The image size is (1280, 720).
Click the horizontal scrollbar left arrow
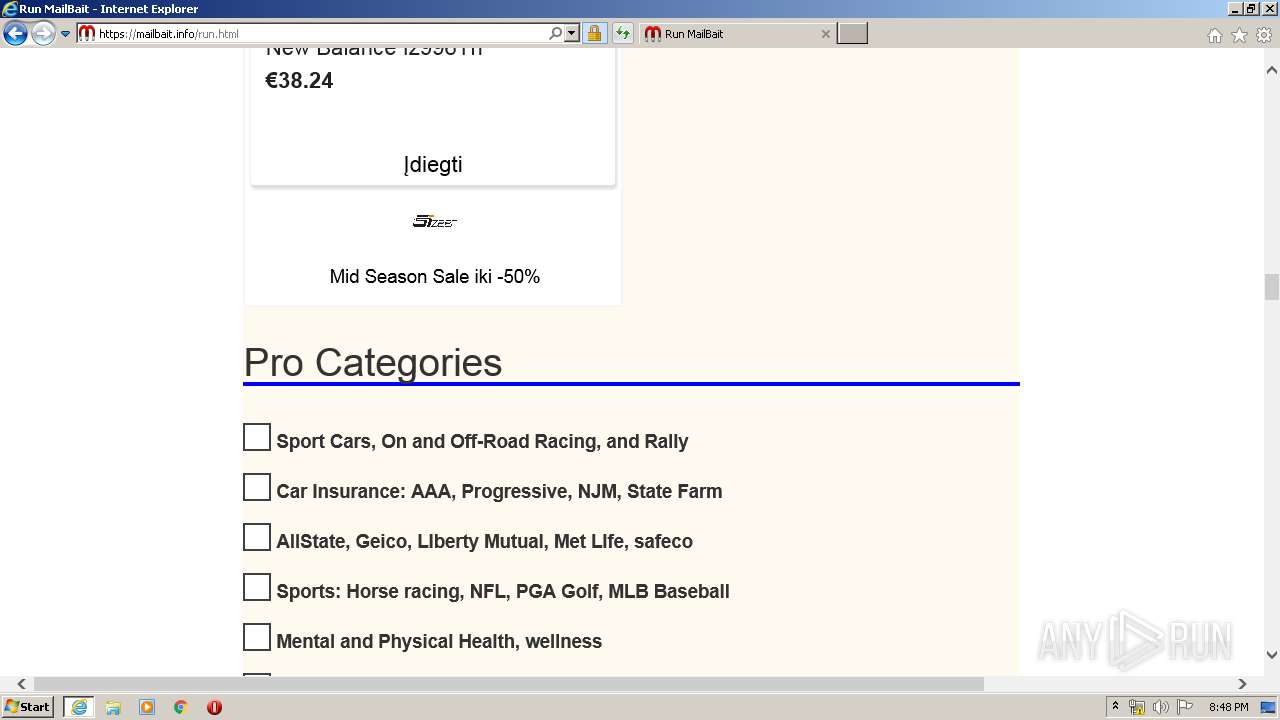(x=21, y=684)
